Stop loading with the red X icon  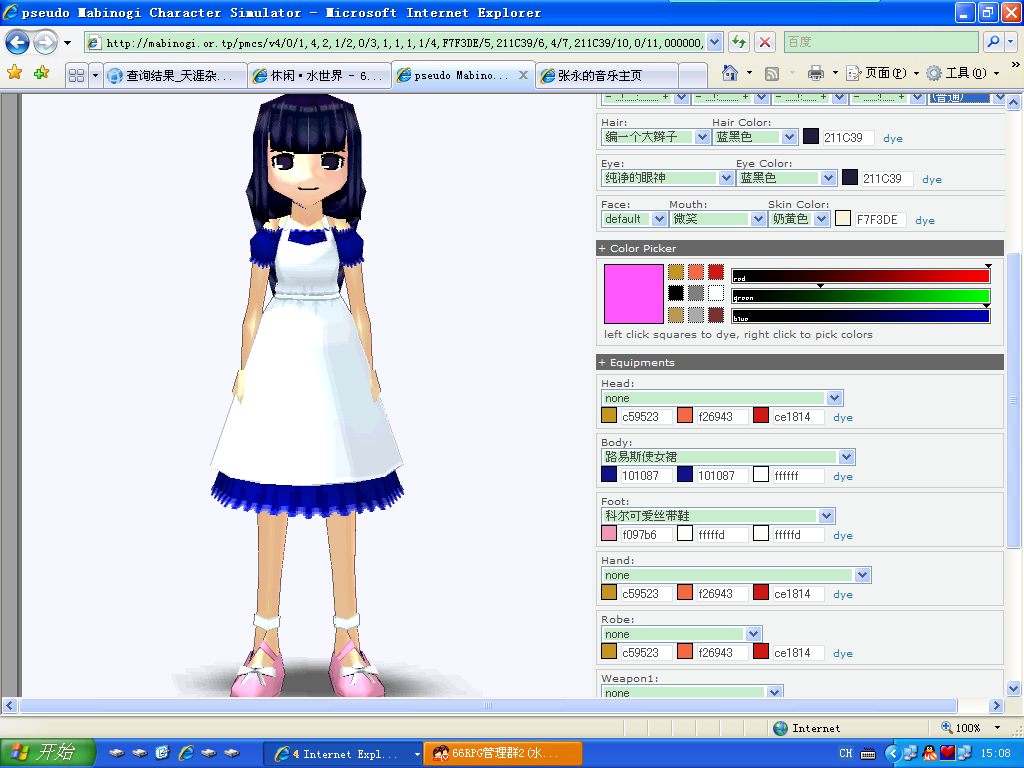(x=765, y=42)
